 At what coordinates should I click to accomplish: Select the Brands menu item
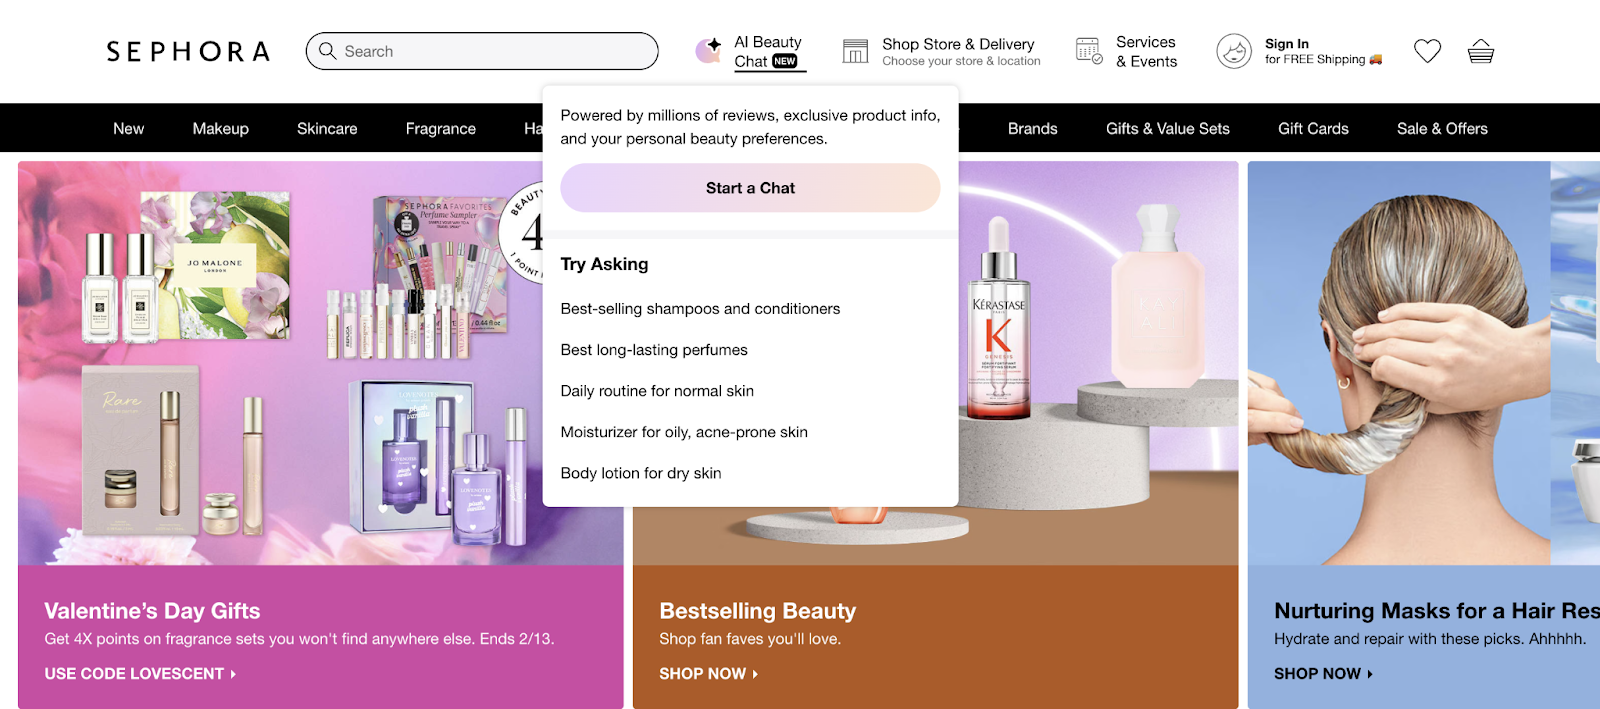[1032, 128]
